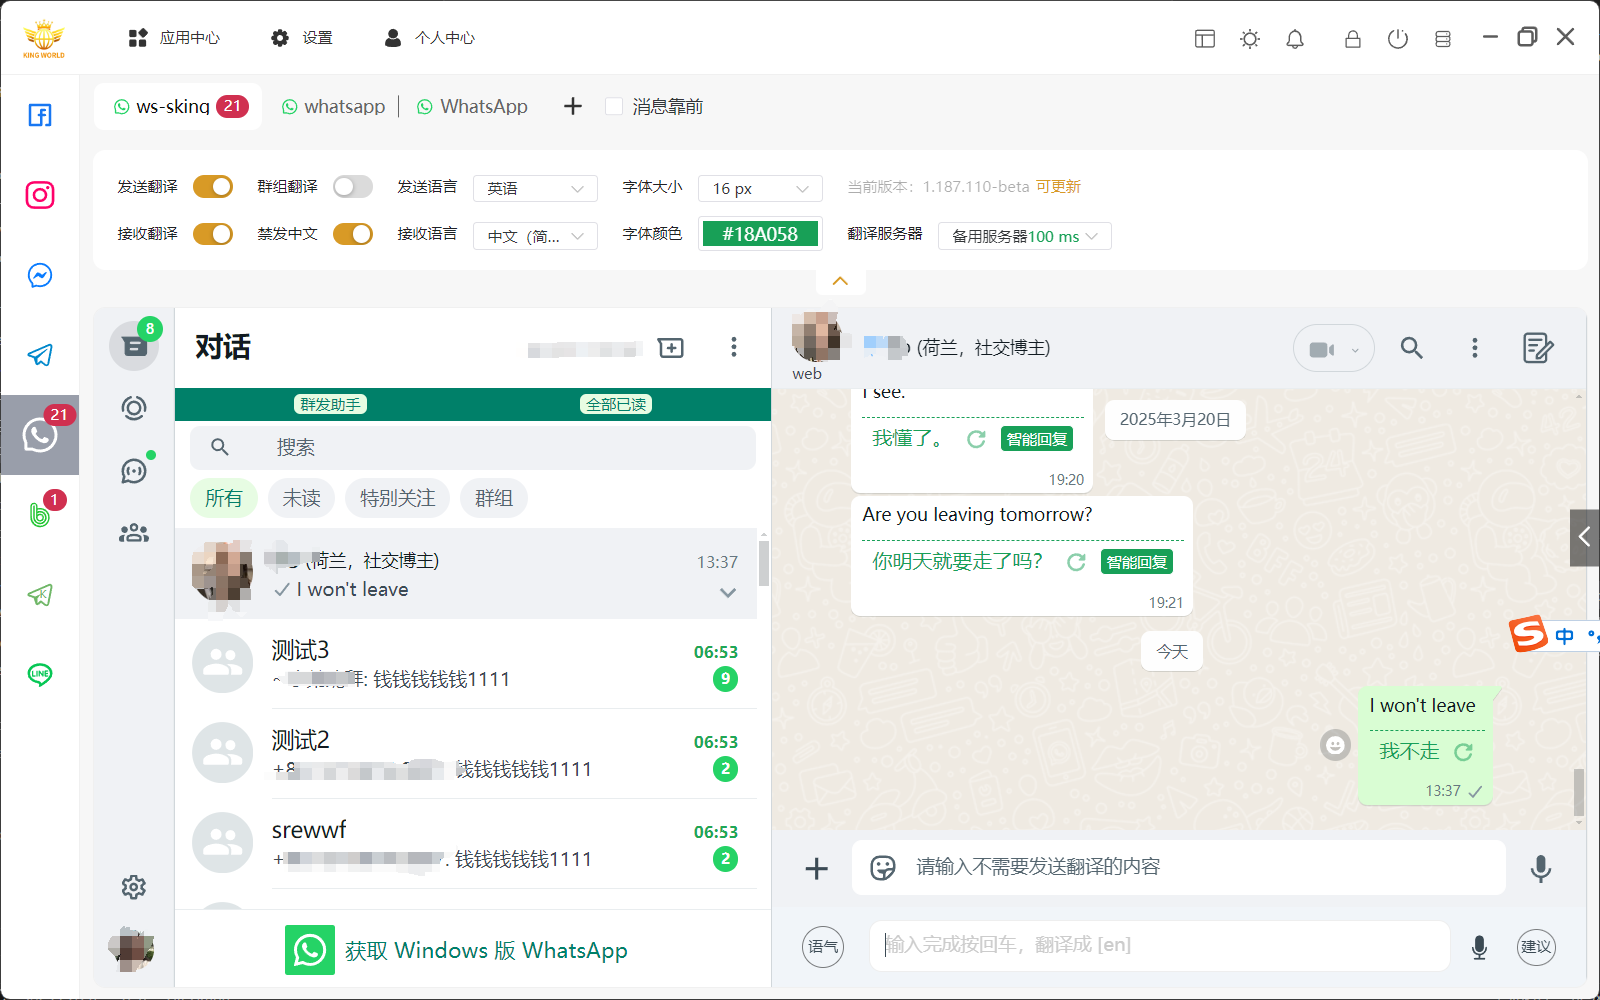Open the in-chat search magnifier icon
The image size is (1600, 1000).
pos(1411,348)
